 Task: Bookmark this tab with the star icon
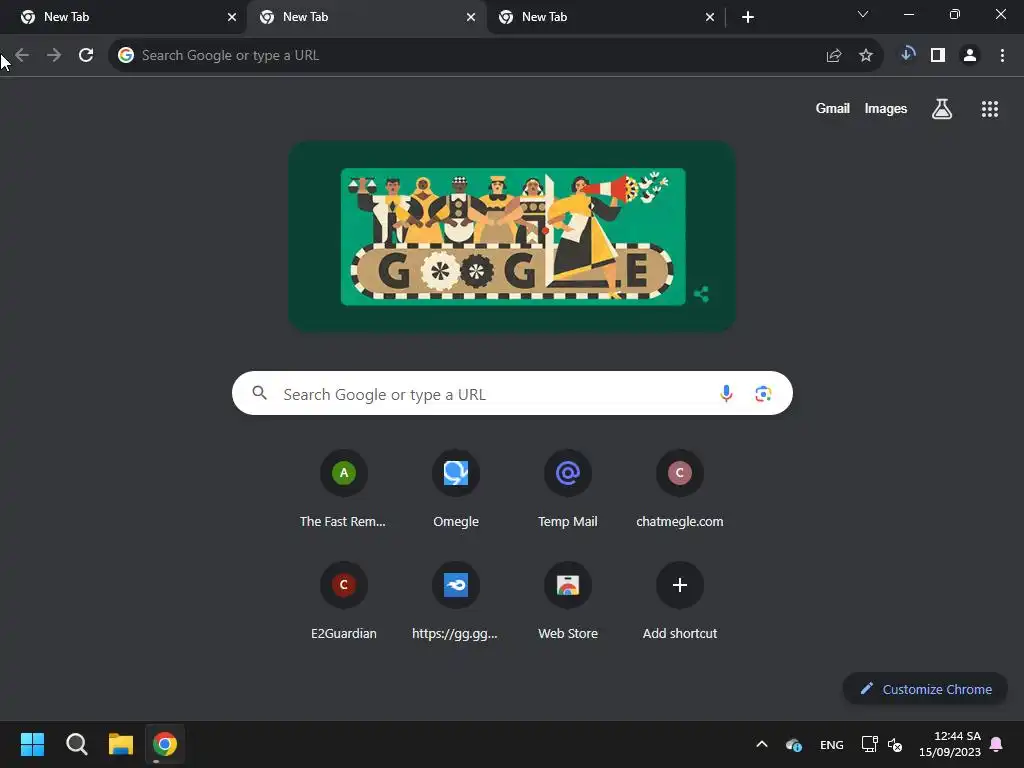(x=865, y=56)
